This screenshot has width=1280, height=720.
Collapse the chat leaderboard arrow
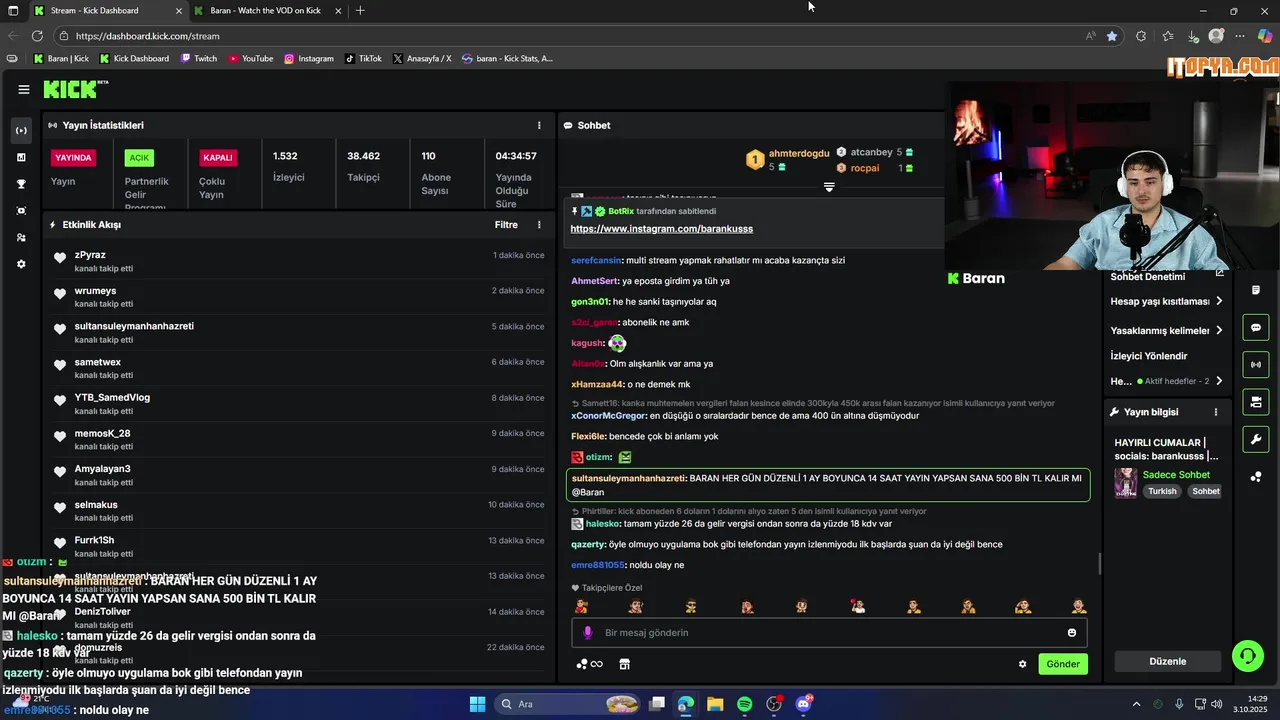pyautogui.click(x=829, y=187)
